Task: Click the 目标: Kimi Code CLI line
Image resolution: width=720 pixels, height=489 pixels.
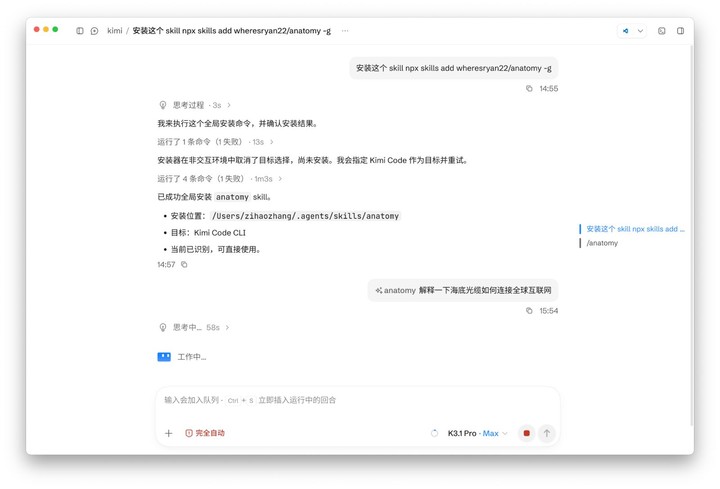Action: [x=208, y=233]
